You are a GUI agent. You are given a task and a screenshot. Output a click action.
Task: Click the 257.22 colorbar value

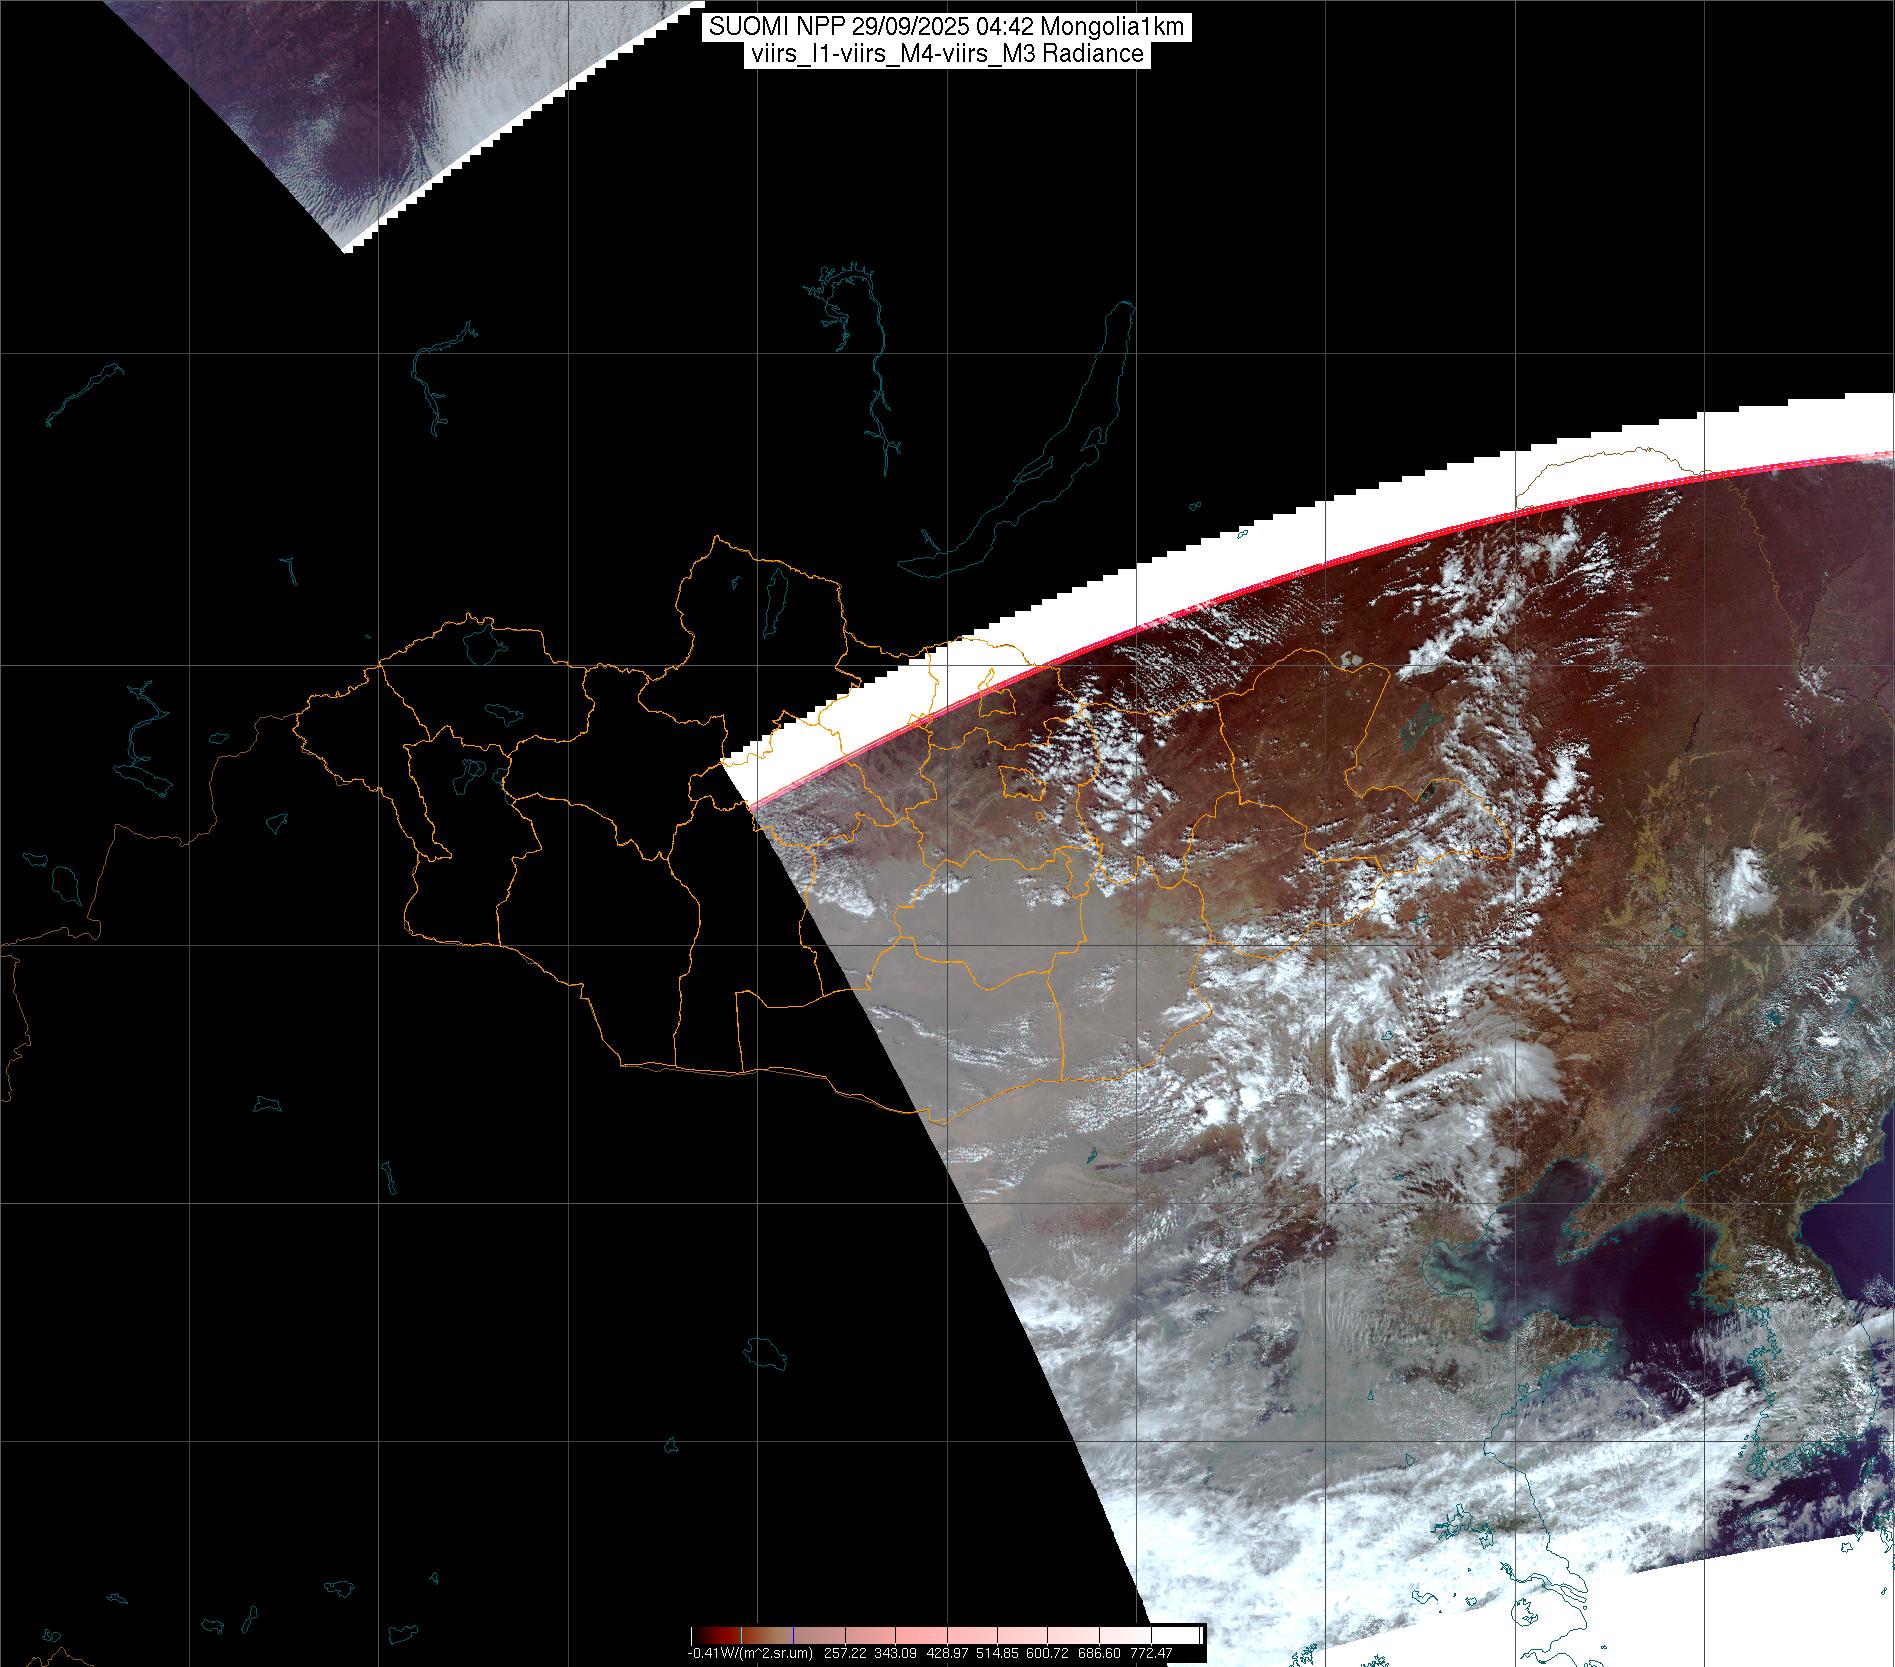point(843,1653)
